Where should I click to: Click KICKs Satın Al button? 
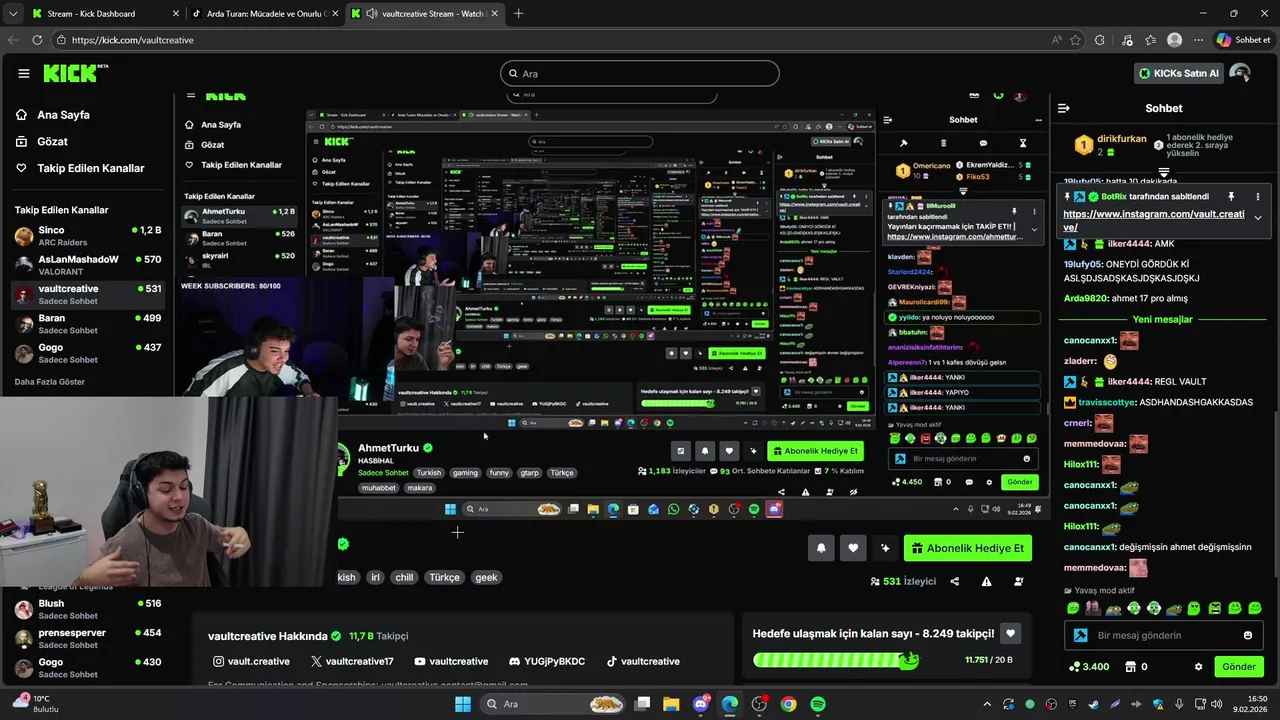1179,73
